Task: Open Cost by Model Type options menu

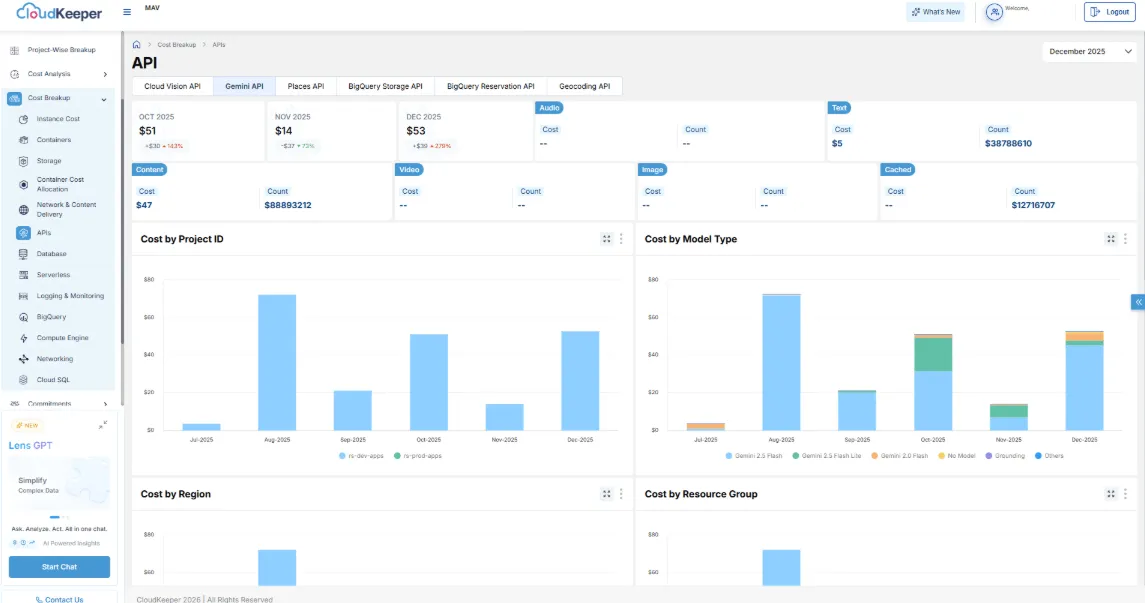Action: (1125, 239)
